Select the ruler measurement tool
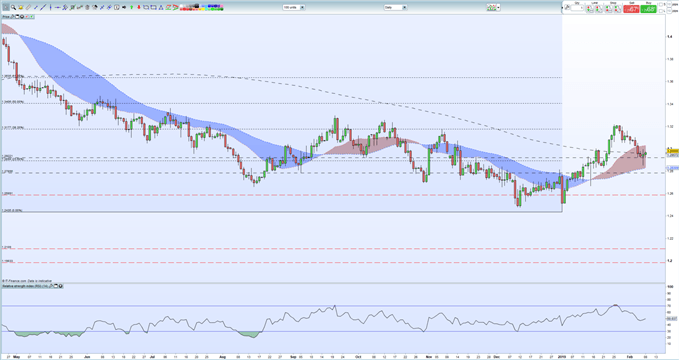This screenshot has height=360, width=679. (28, 7)
